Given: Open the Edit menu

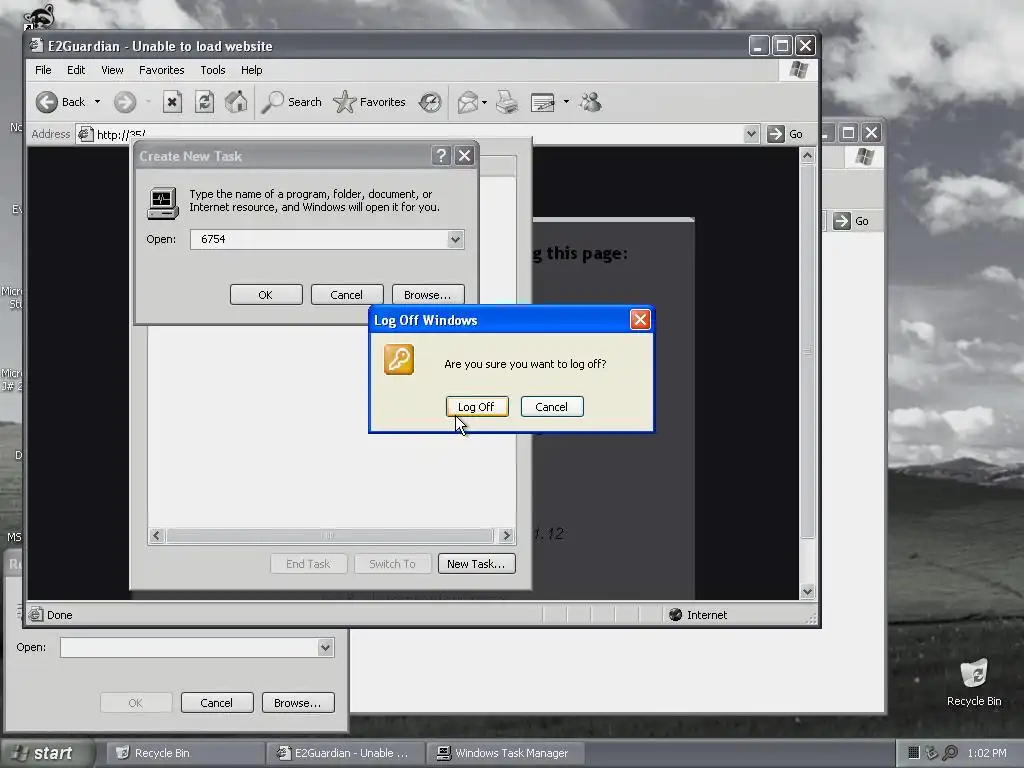Looking at the screenshot, I should coord(76,70).
